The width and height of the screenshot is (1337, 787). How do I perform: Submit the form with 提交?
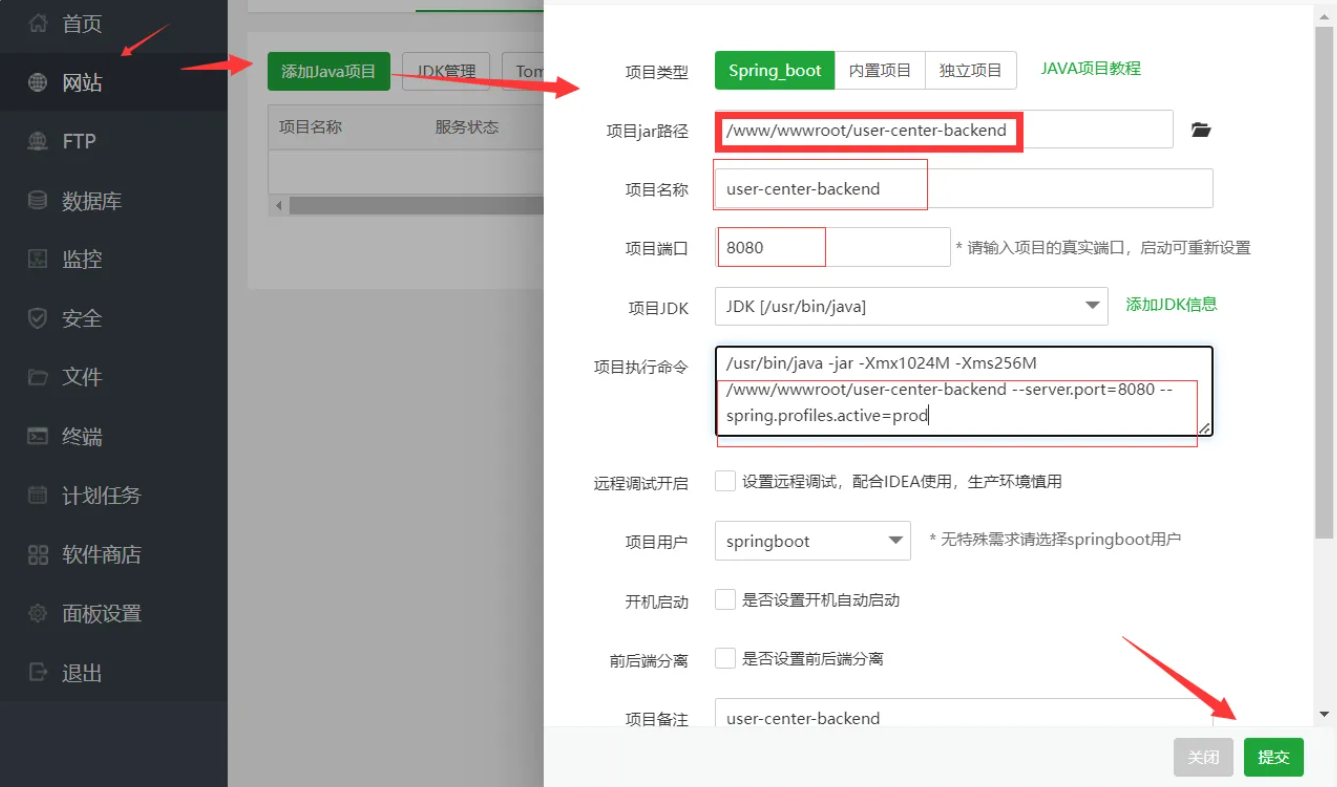click(1274, 757)
